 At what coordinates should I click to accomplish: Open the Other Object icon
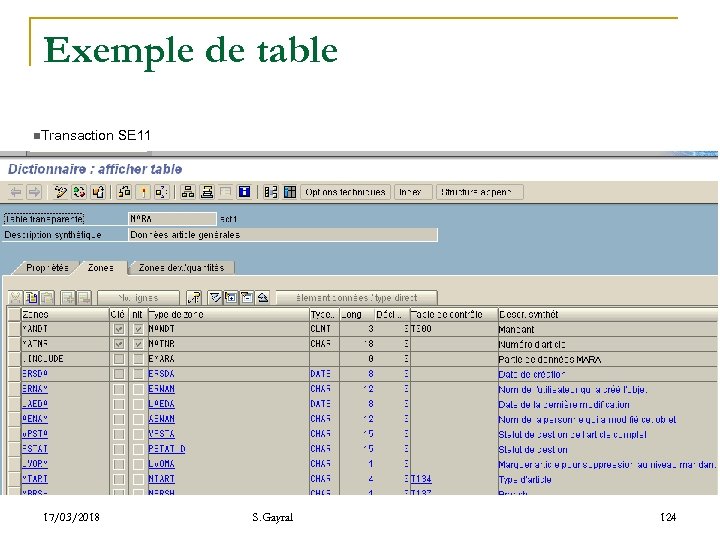pyautogui.click(x=98, y=192)
